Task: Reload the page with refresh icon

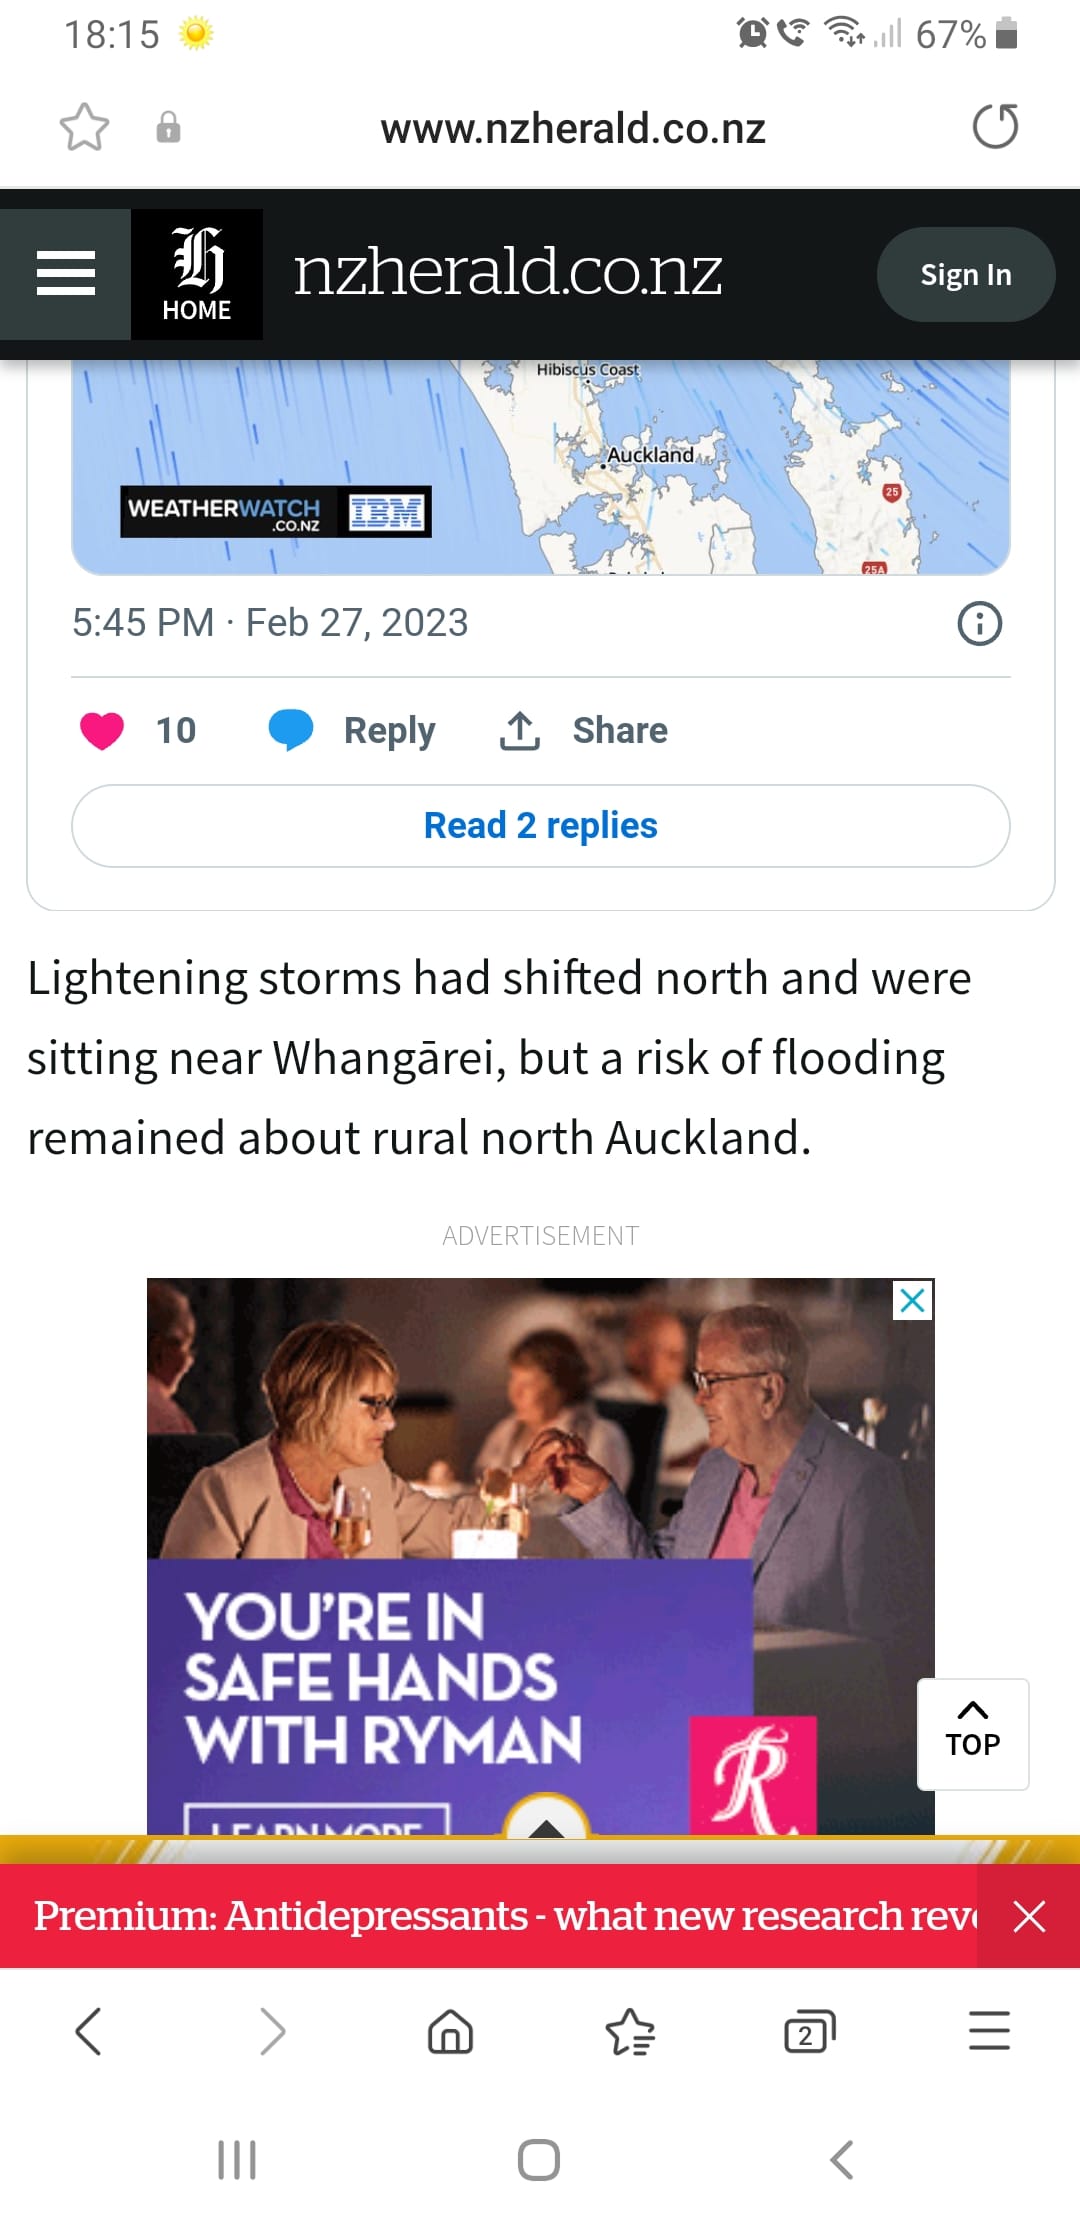Action: 995,127
